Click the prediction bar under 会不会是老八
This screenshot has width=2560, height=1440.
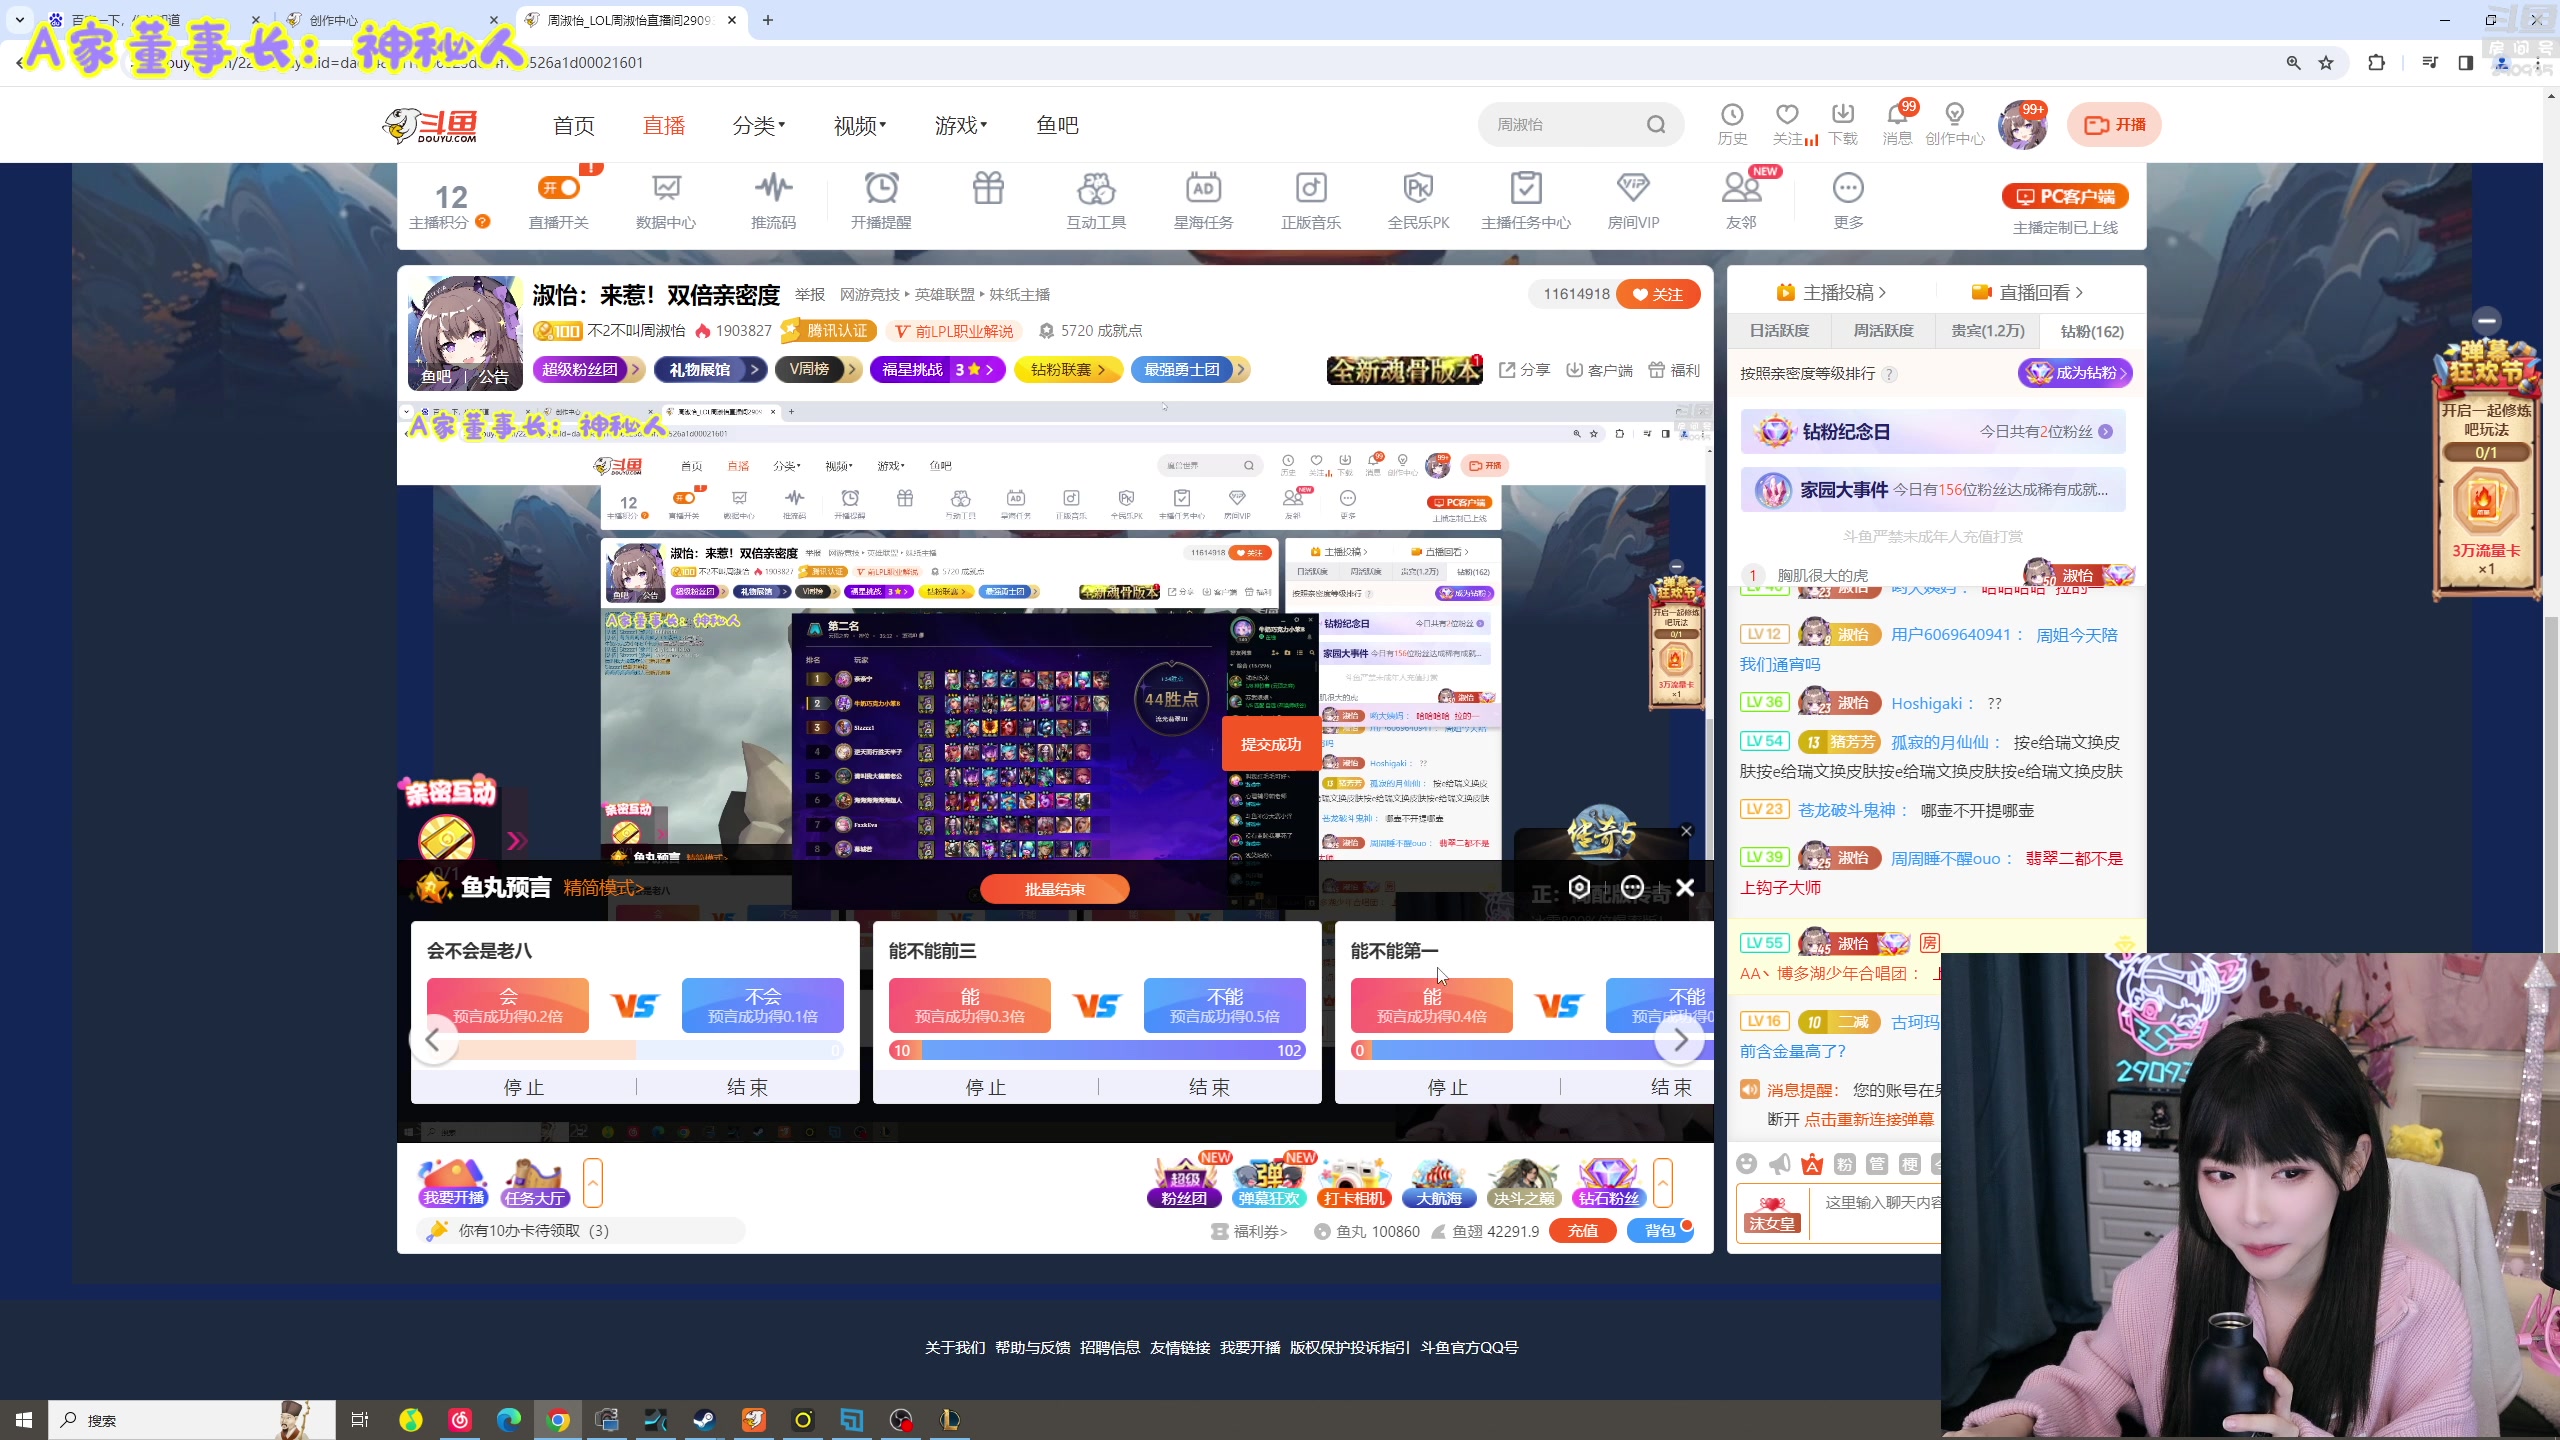point(635,1050)
